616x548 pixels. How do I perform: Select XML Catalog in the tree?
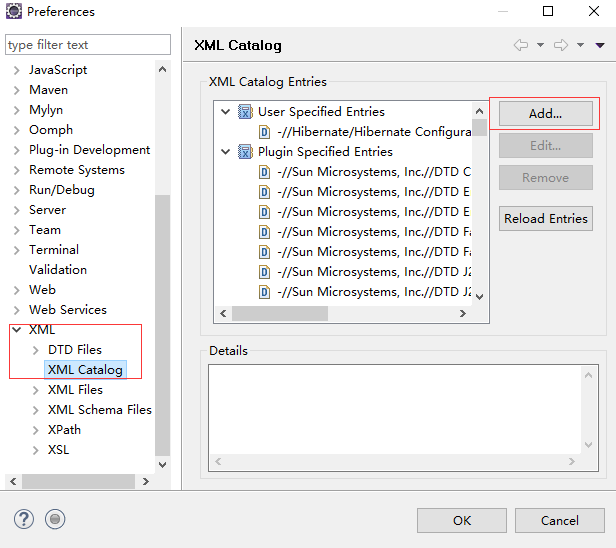click(85, 370)
